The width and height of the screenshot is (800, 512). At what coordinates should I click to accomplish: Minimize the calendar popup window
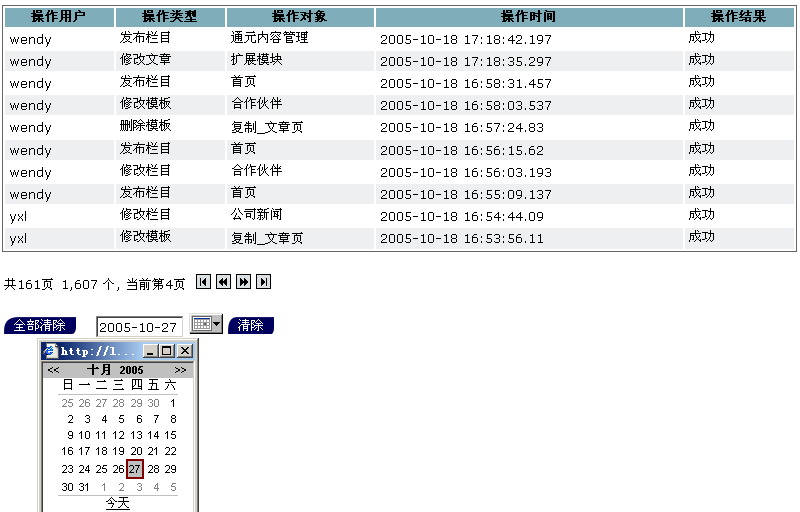pos(150,351)
